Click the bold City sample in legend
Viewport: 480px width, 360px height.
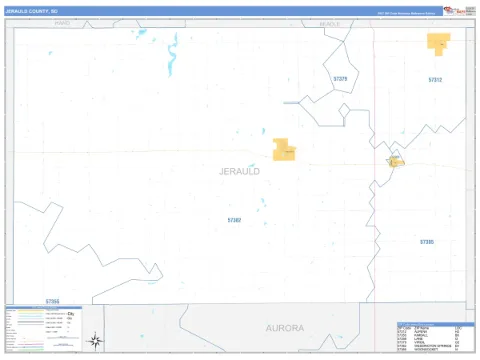click(71, 314)
